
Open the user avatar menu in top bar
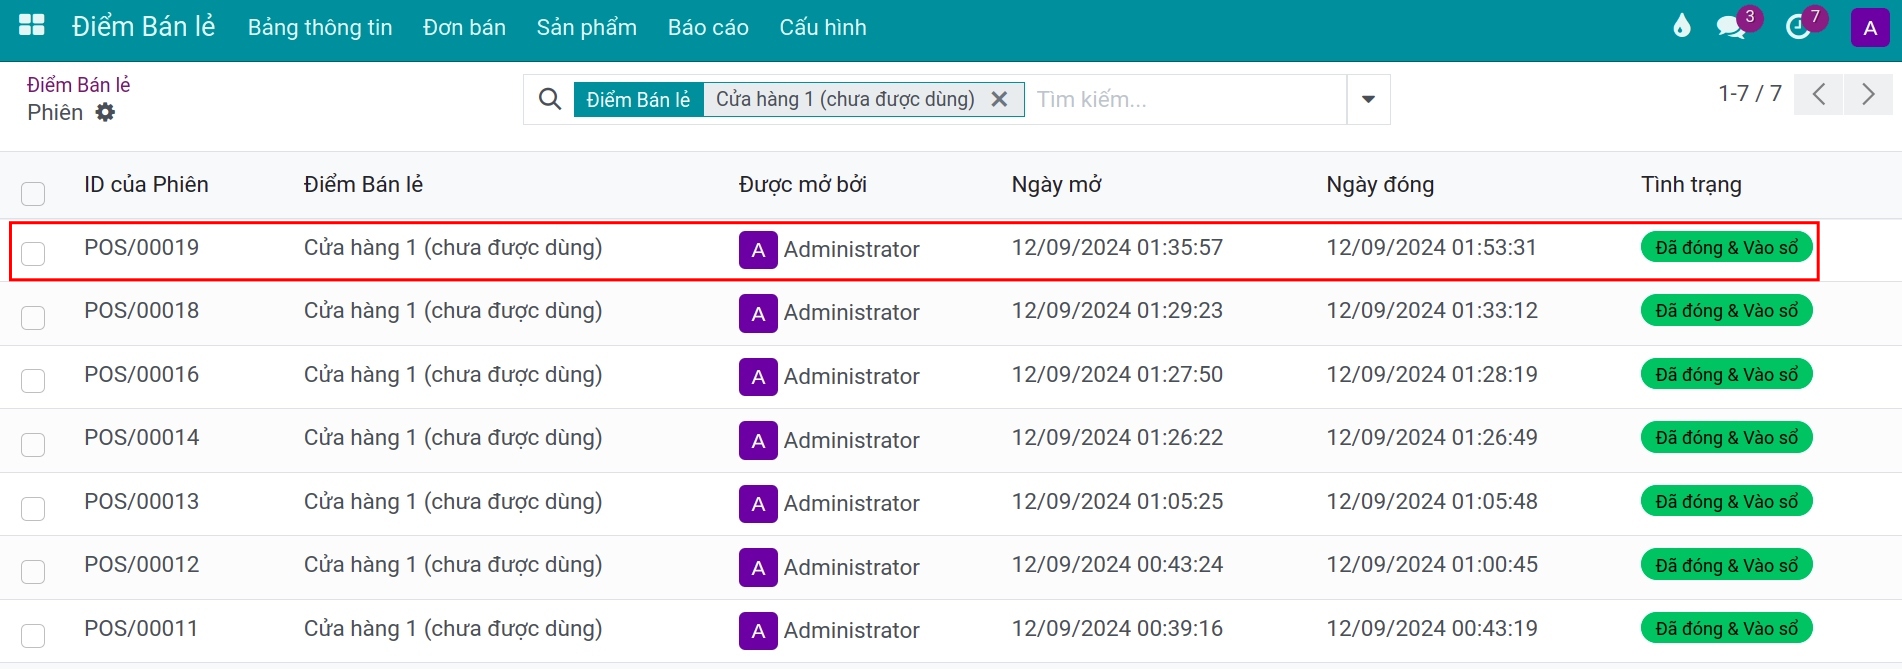pyautogui.click(x=1869, y=28)
